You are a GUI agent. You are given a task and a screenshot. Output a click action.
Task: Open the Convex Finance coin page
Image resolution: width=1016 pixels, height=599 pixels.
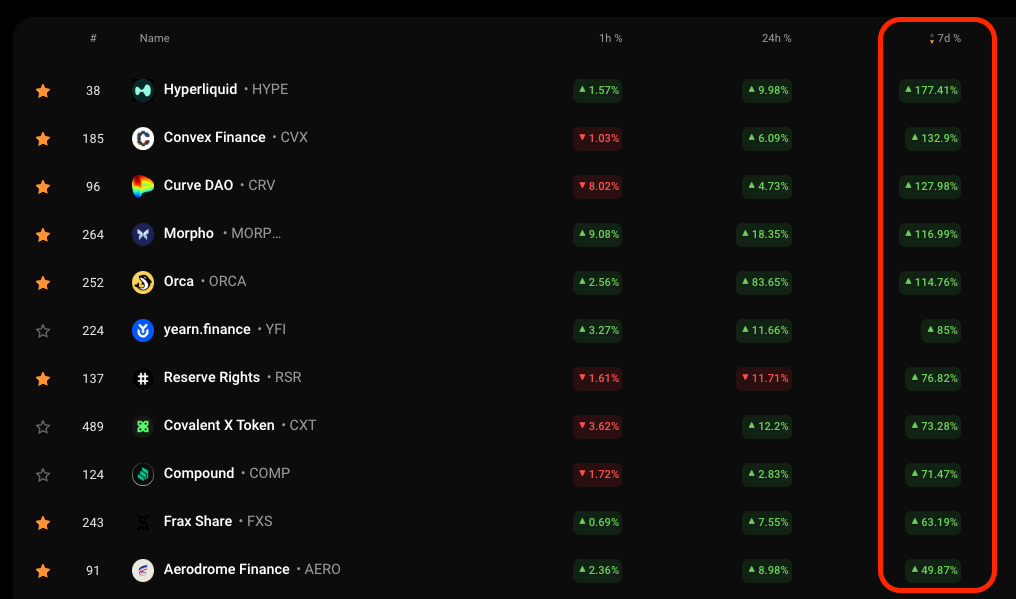214,137
